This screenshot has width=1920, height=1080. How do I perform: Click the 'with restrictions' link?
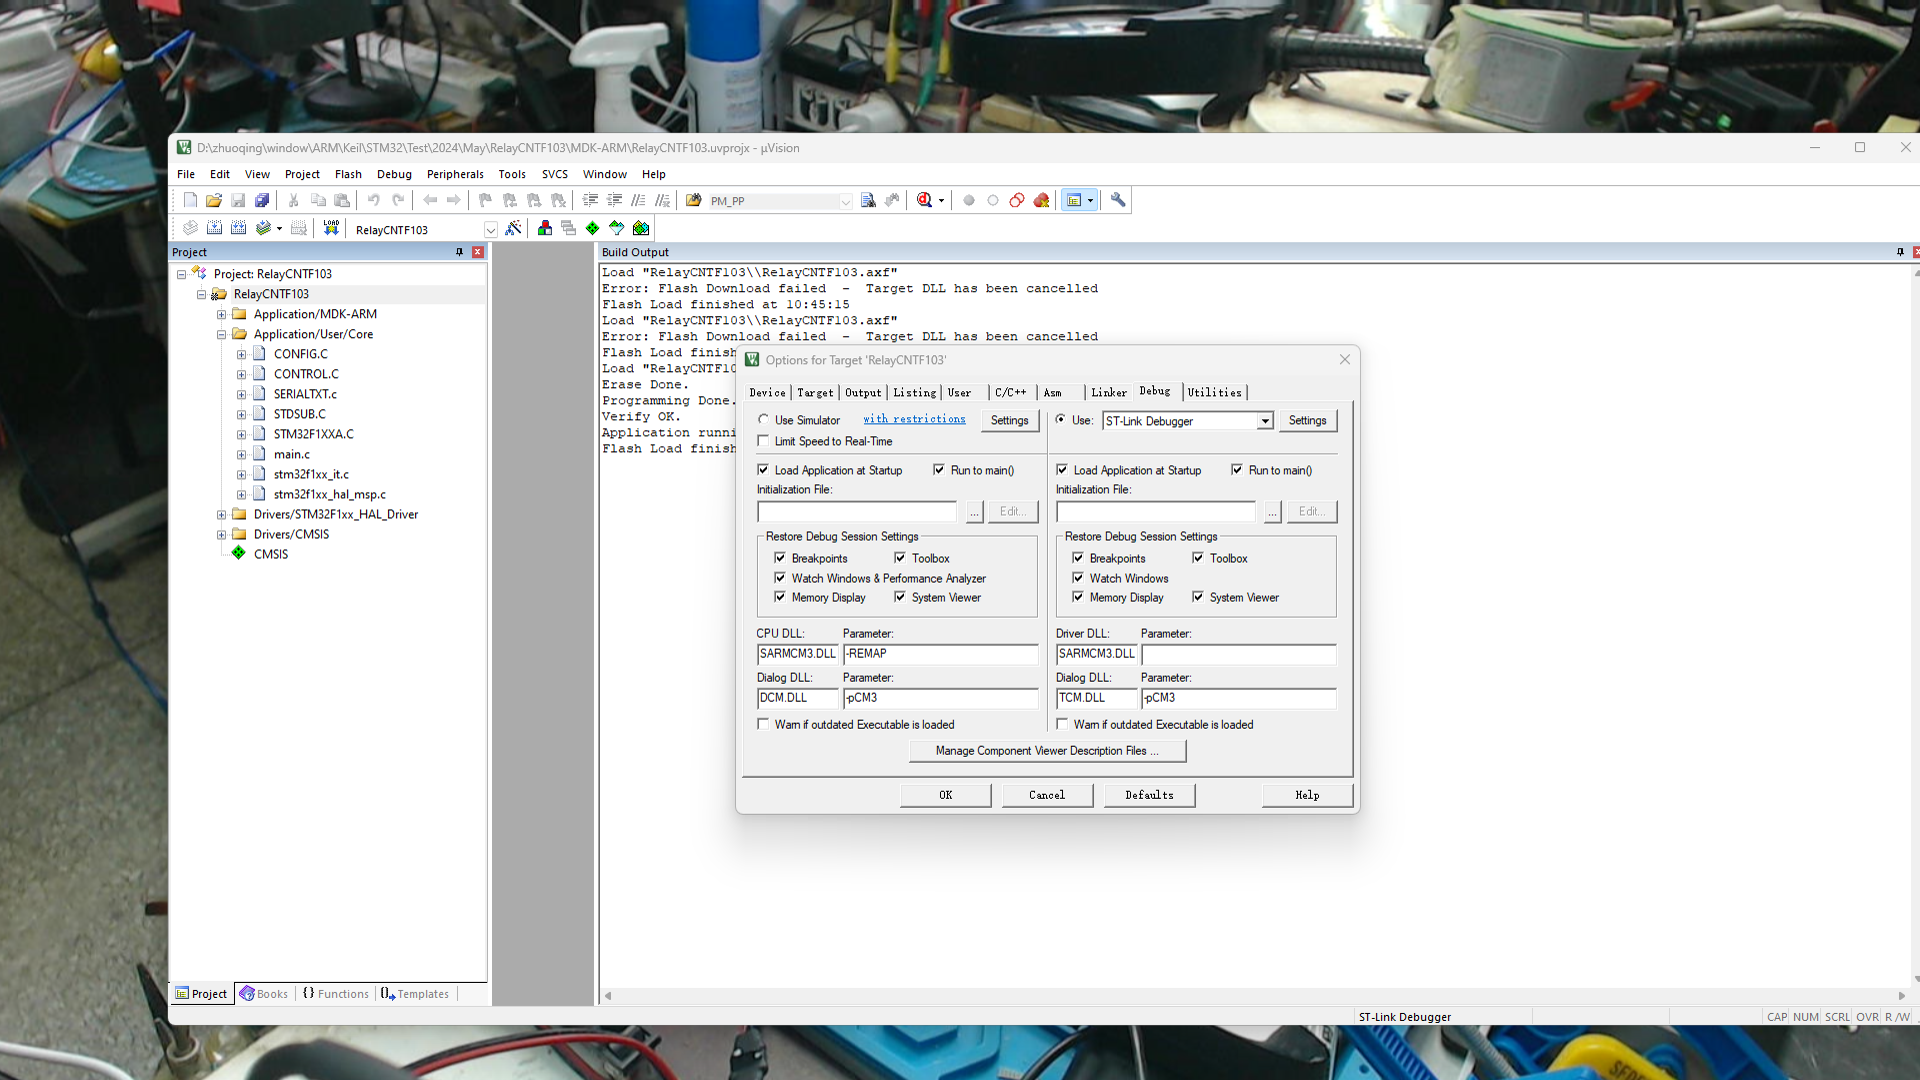point(914,419)
